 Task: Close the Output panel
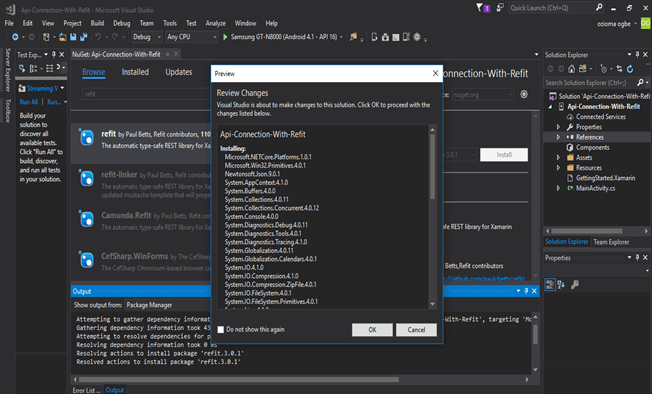click(x=534, y=291)
